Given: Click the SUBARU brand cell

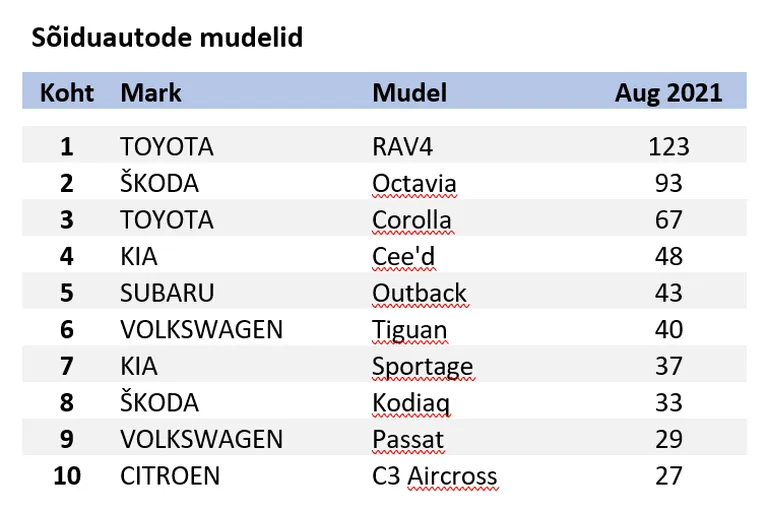Looking at the screenshot, I should tap(168, 293).
